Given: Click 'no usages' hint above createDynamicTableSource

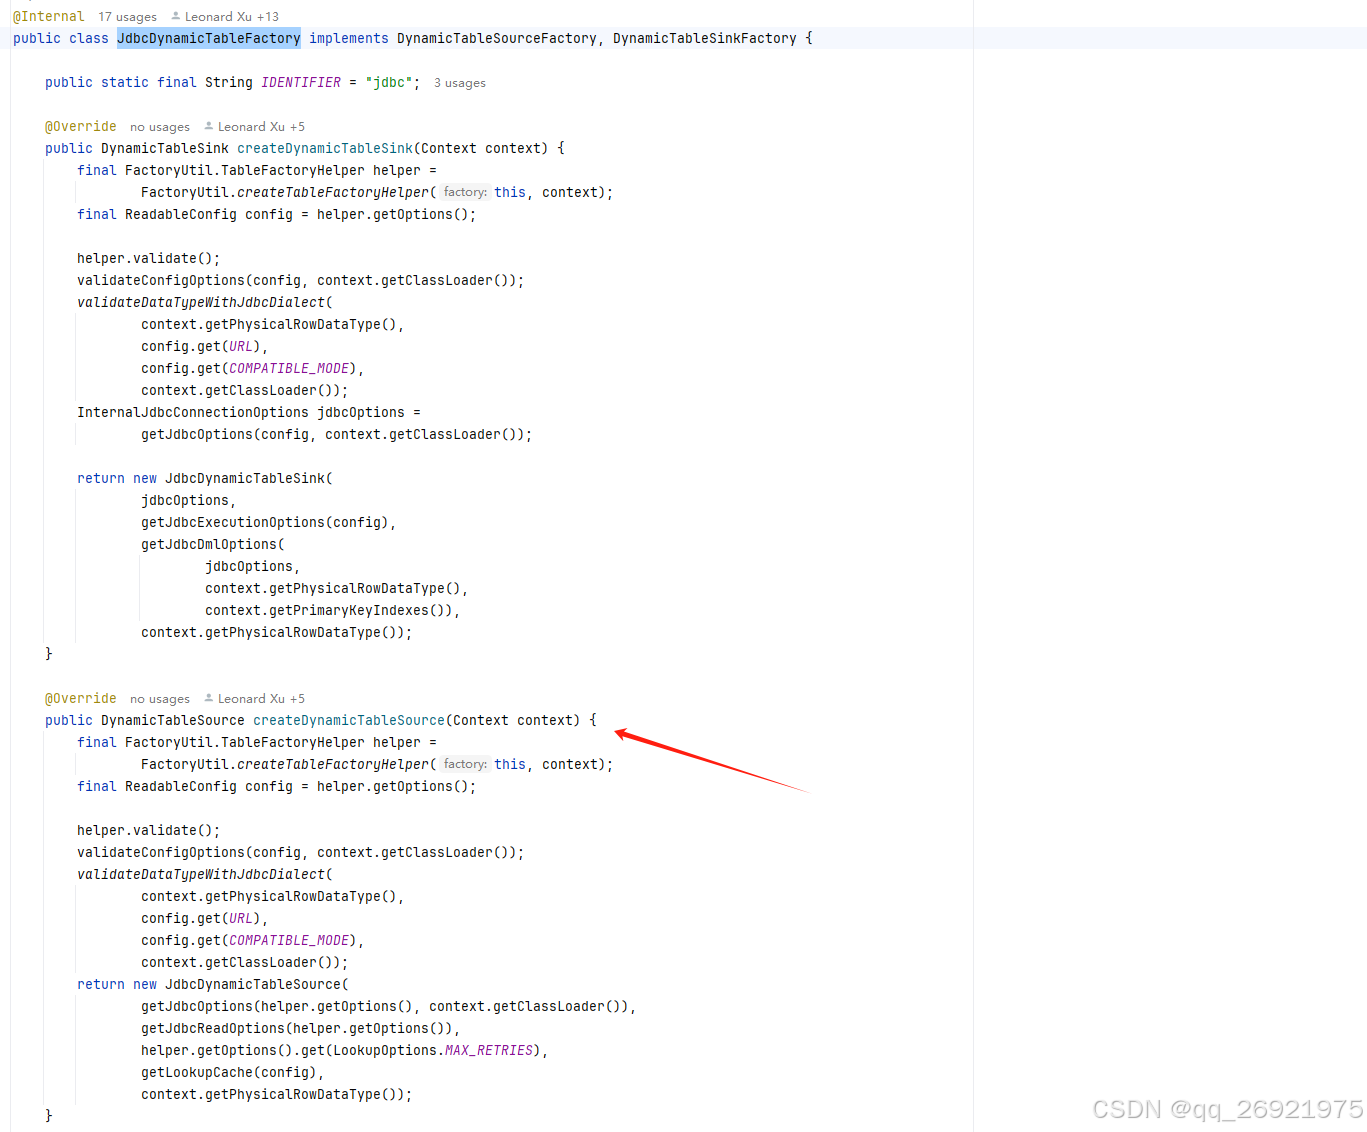Looking at the screenshot, I should [x=160, y=699].
